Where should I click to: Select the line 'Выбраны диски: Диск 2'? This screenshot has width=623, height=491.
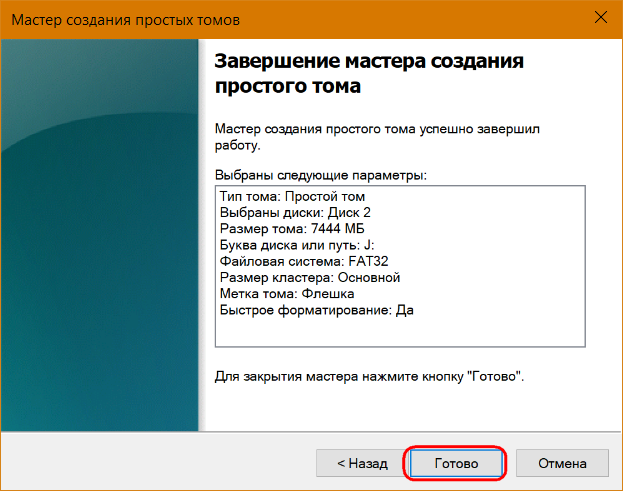tap(295, 213)
